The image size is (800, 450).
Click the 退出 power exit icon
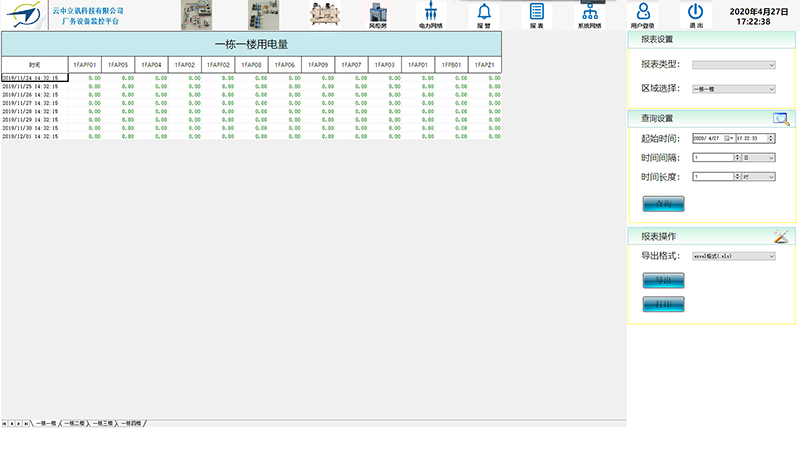(696, 14)
